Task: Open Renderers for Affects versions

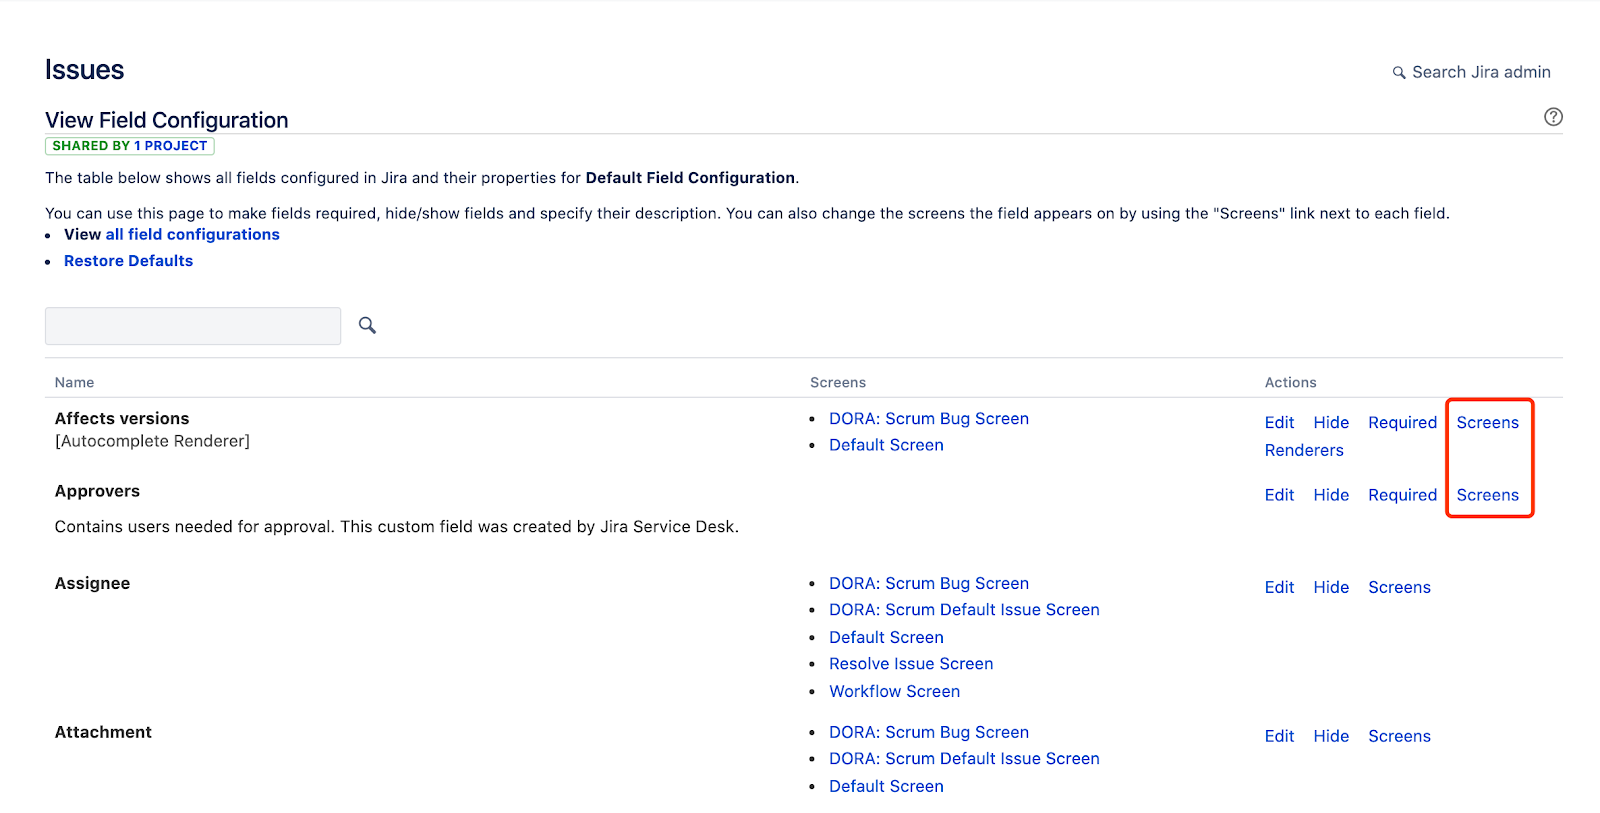Action: tap(1304, 451)
